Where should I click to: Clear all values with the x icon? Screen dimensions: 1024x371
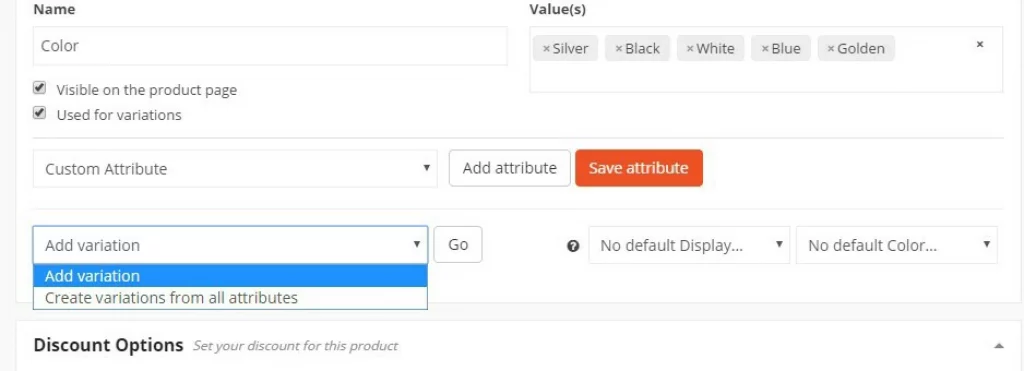980,44
